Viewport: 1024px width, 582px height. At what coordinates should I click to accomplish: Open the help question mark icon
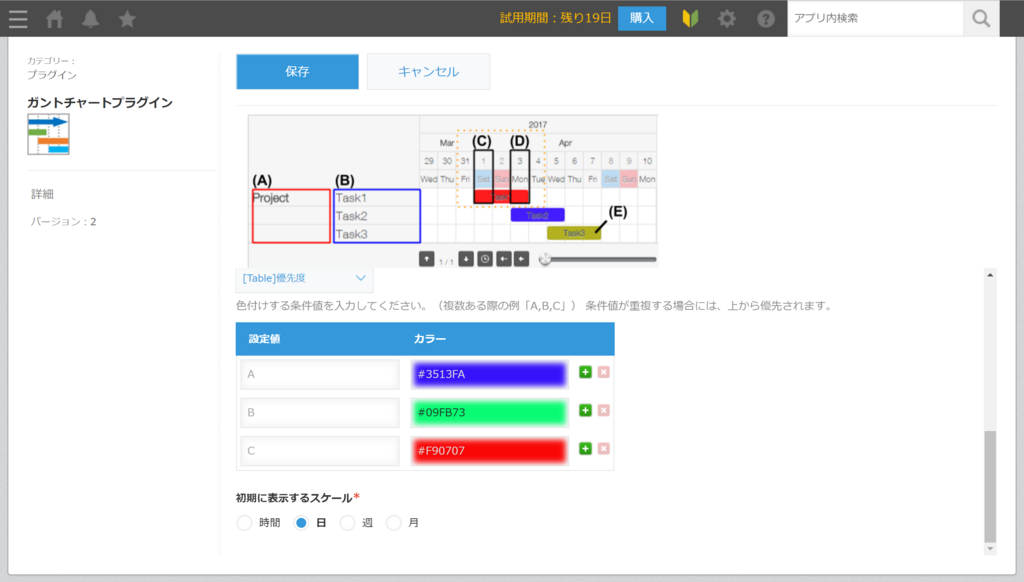click(x=765, y=18)
